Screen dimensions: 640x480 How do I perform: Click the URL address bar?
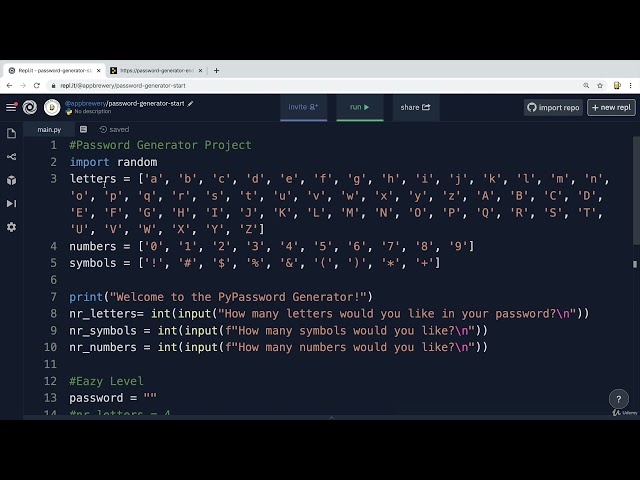tap(314, 86)
